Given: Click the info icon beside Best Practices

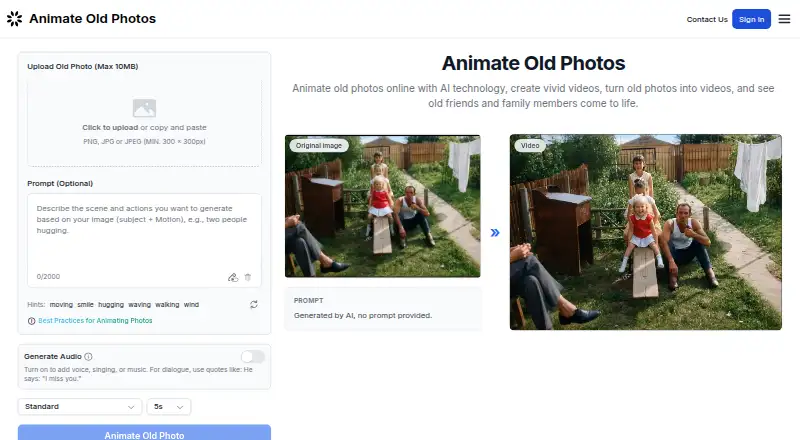Looking at the screenshot, I should 32,321.
